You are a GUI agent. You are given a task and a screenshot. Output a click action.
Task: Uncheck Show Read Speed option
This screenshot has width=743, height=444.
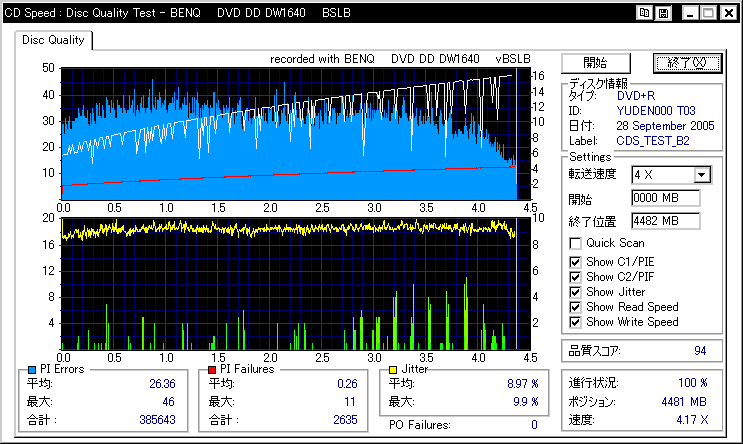575,307
